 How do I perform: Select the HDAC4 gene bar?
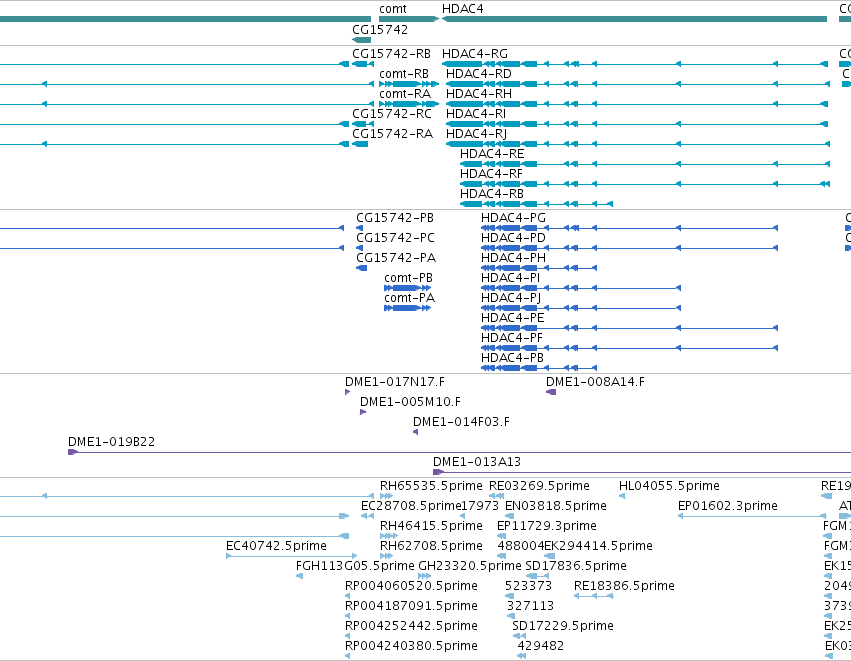[x=634, y=19]
